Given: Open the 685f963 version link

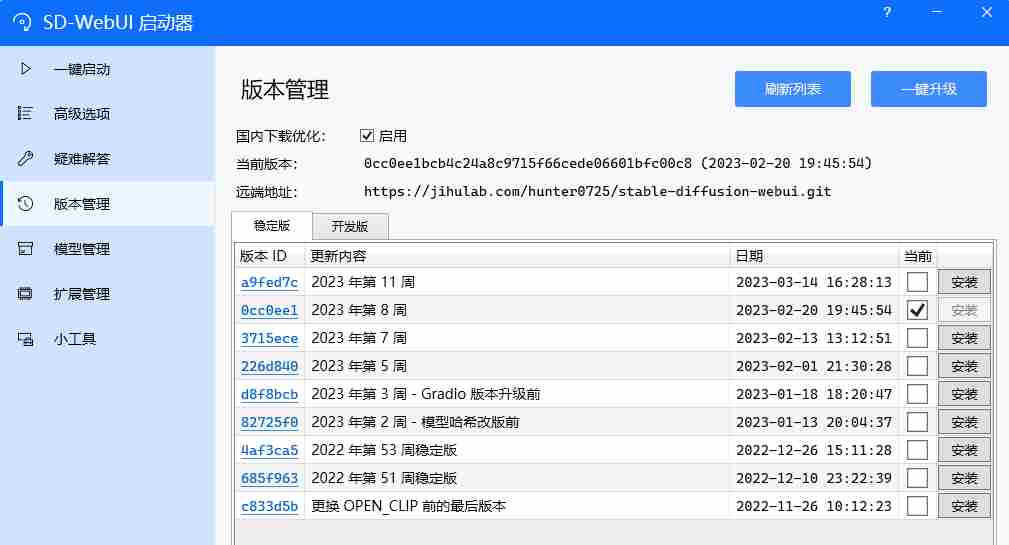Looking at the screenshot, I should click(269, 478).
